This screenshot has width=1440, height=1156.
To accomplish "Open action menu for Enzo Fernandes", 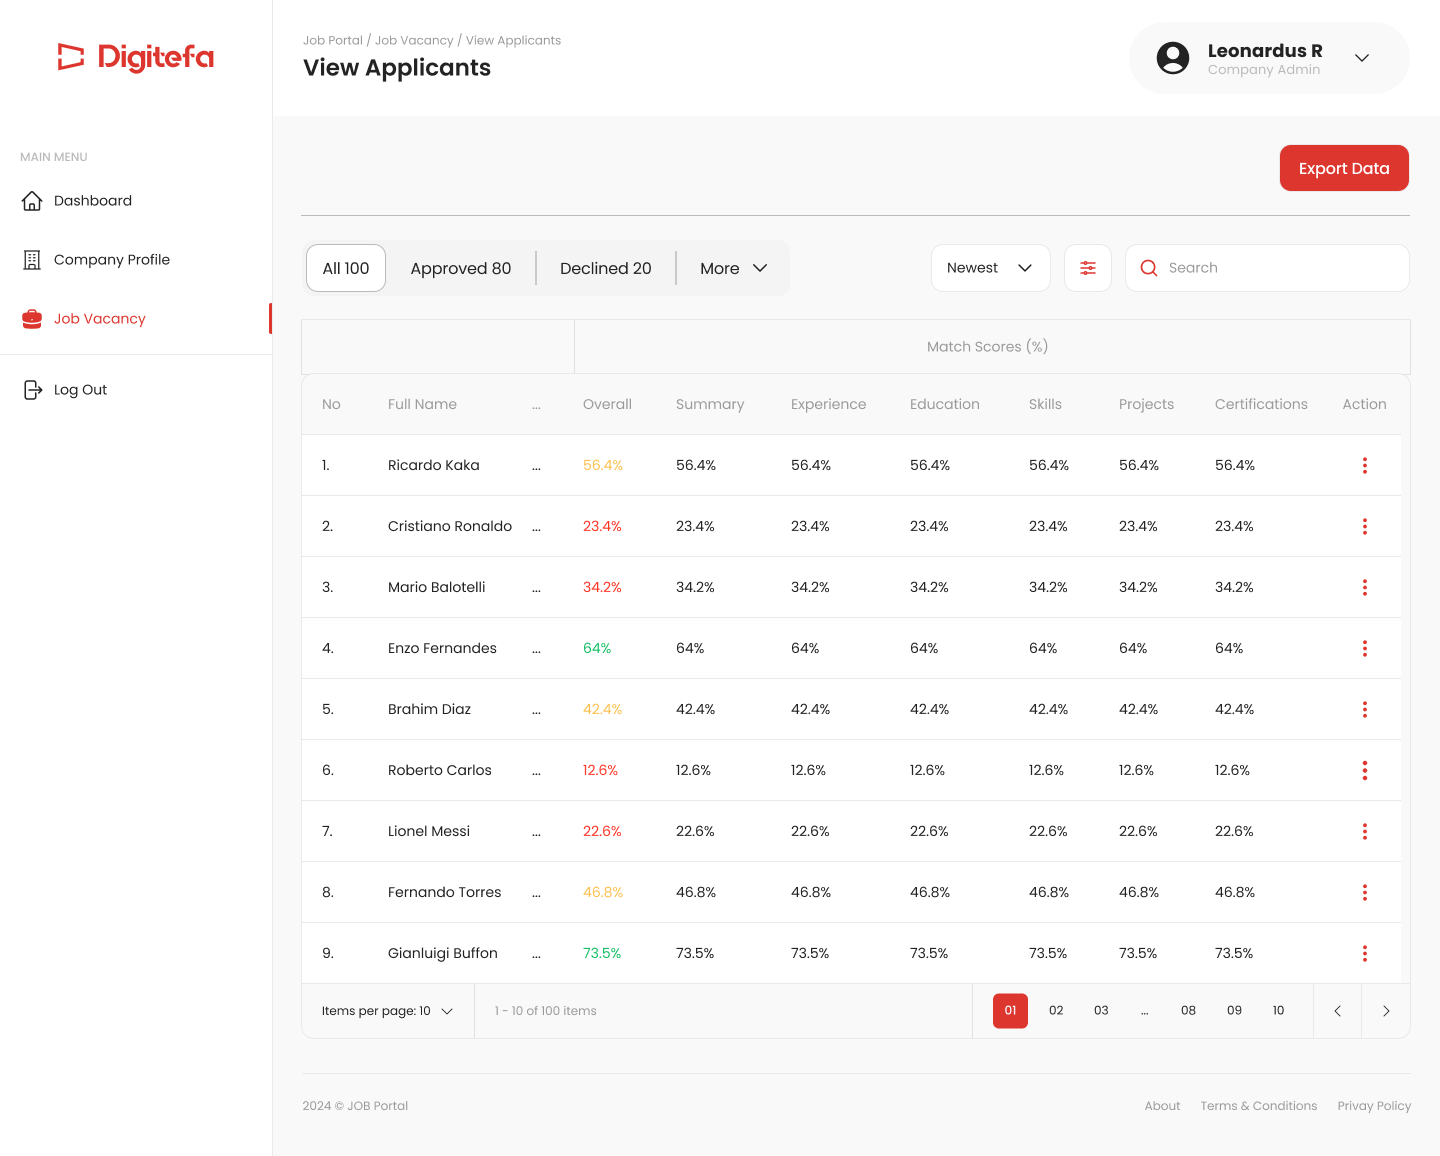I will [x=1365, y=649].
